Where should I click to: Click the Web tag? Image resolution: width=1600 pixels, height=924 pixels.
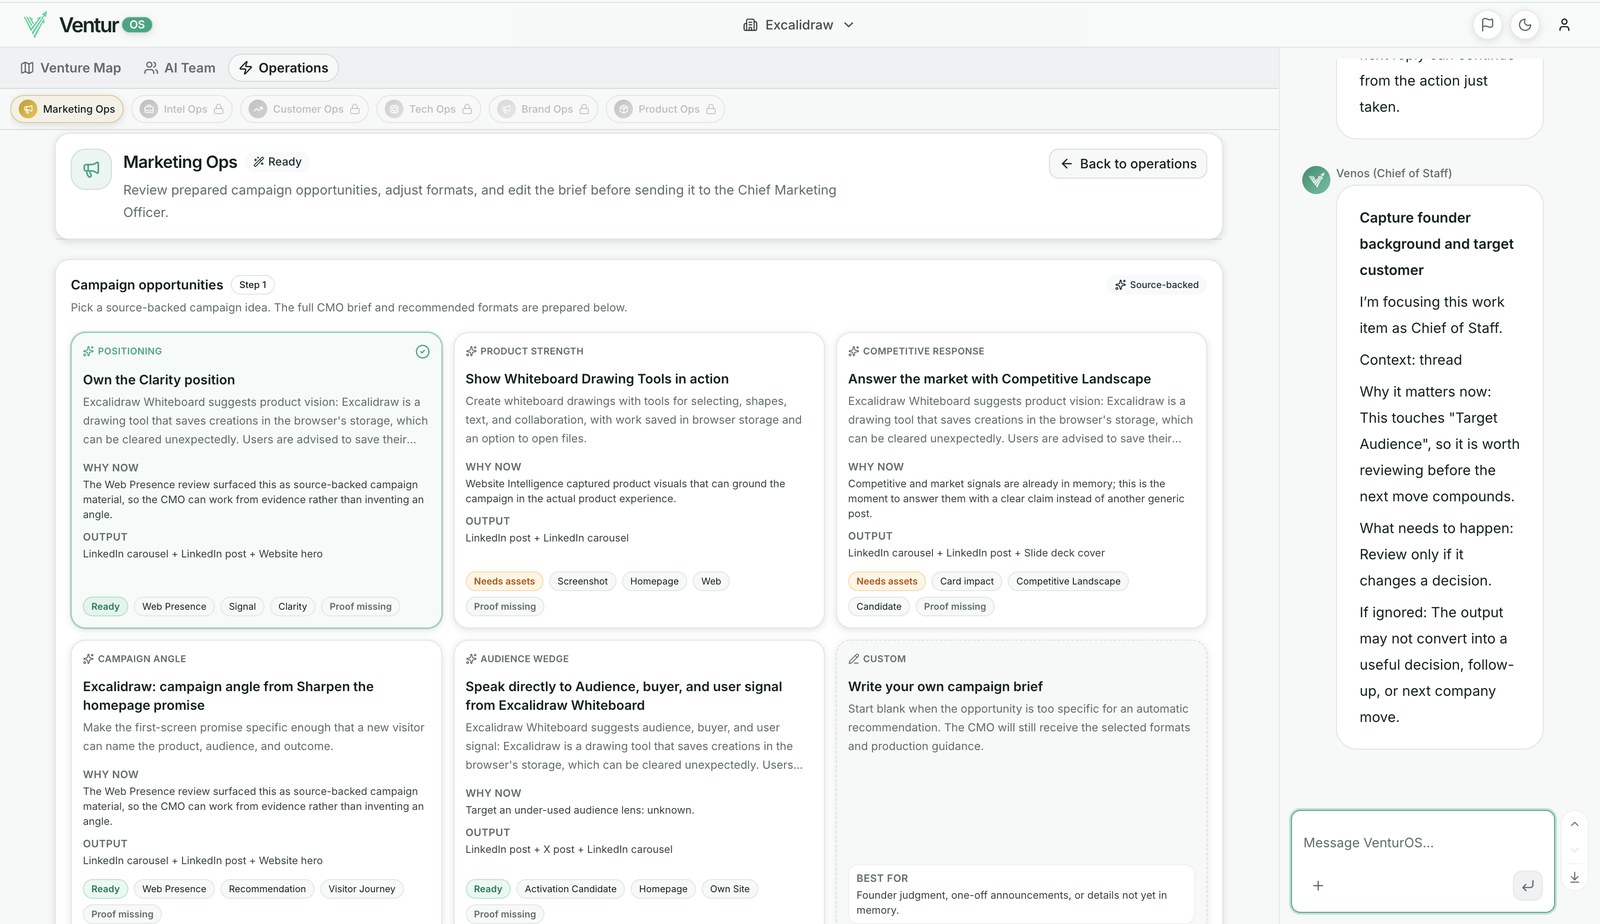tap(711, 582)
